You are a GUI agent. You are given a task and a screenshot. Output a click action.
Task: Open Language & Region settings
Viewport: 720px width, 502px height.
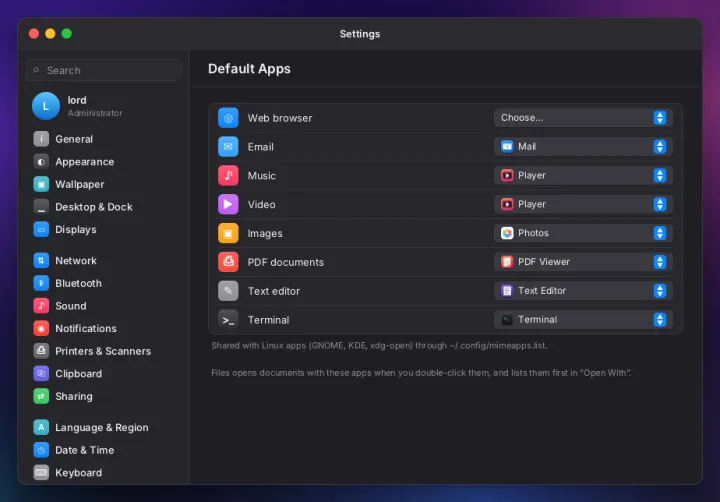coord(105,427)
